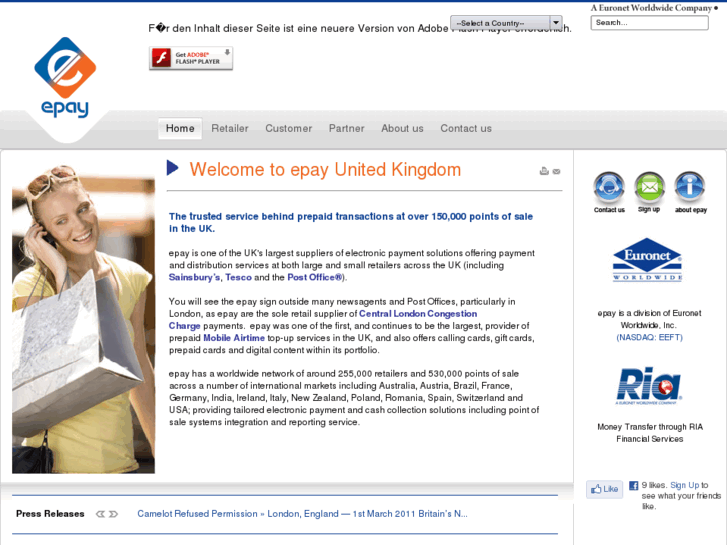Open the Customer menu item
This screenshot has height=545, width=727.
288,128
